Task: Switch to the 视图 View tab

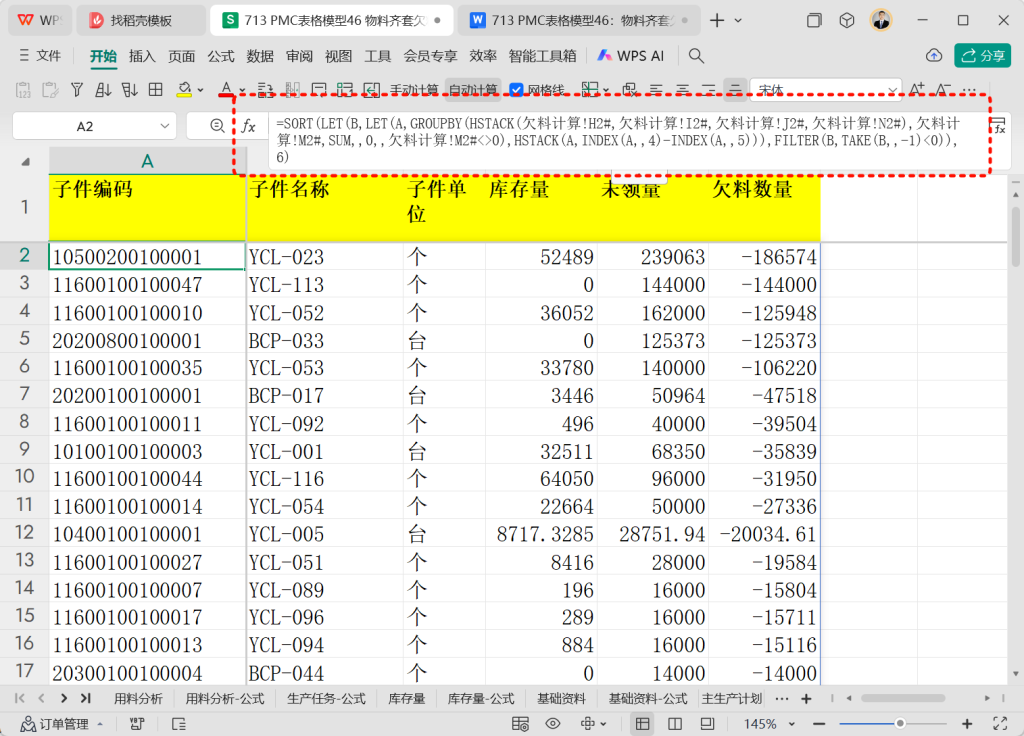Action: point(338,56)
